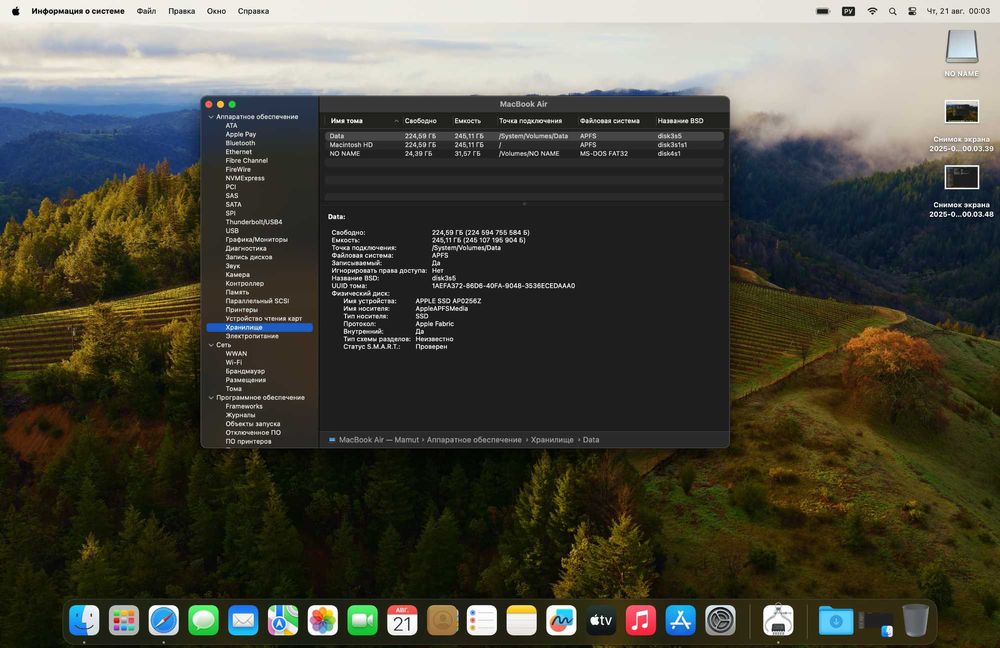
Task: Click Емкость column header
Action: coord(467,121)
